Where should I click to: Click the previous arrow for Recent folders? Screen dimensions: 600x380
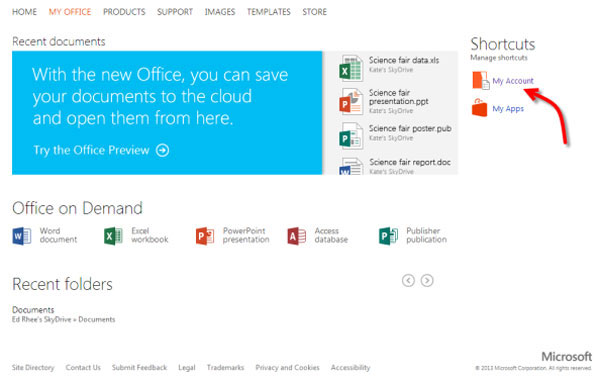[408, 281]
